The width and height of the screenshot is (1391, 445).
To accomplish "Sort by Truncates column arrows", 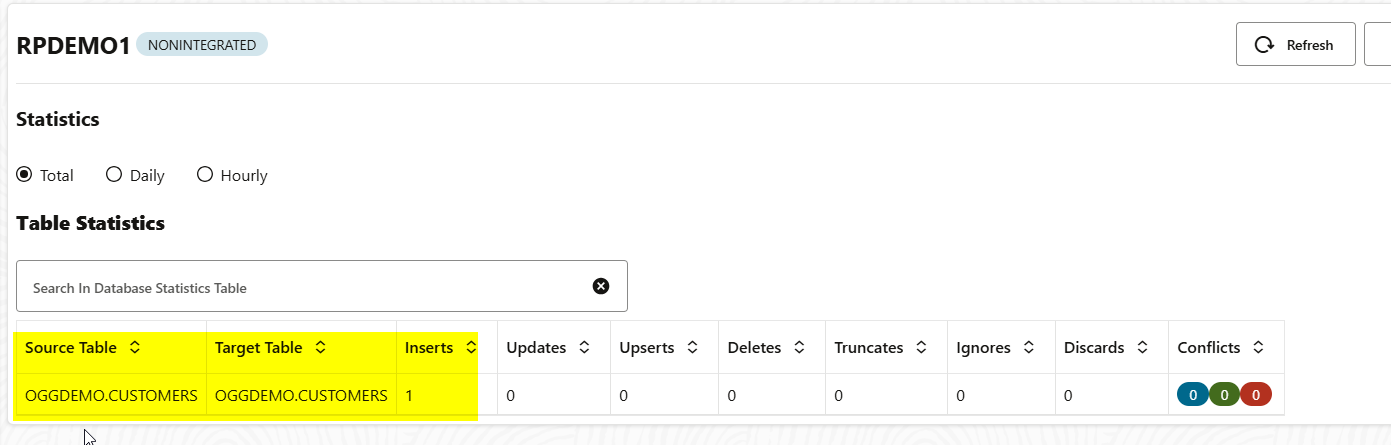I will (x=921, y=348).
